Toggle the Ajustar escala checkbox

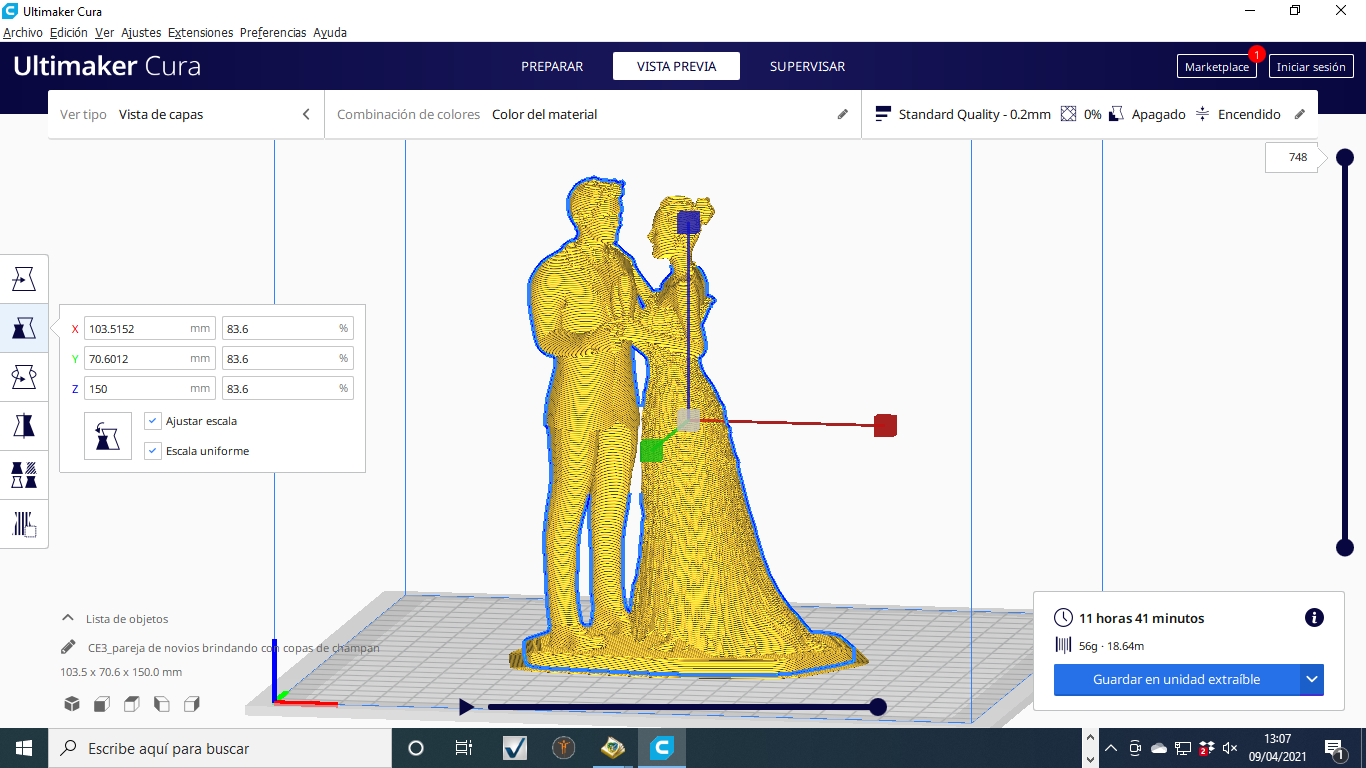pyautogui.click(x=153, y=421)
